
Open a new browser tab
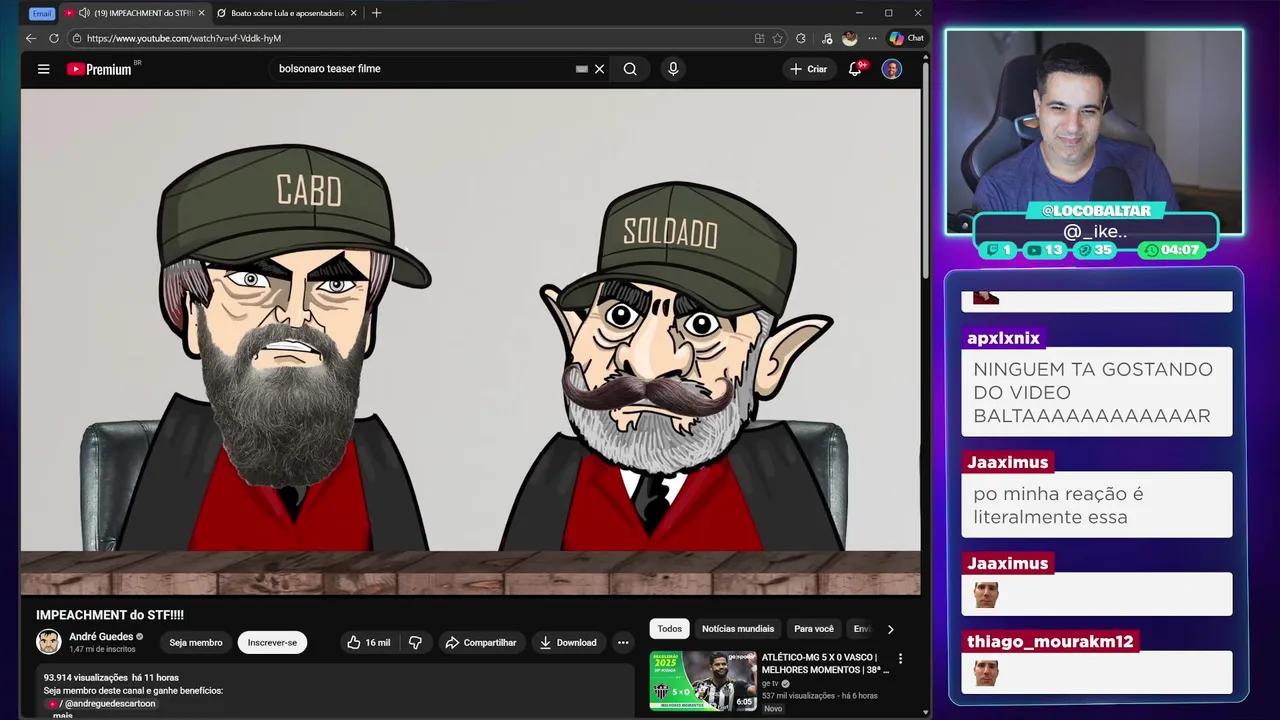376,13
